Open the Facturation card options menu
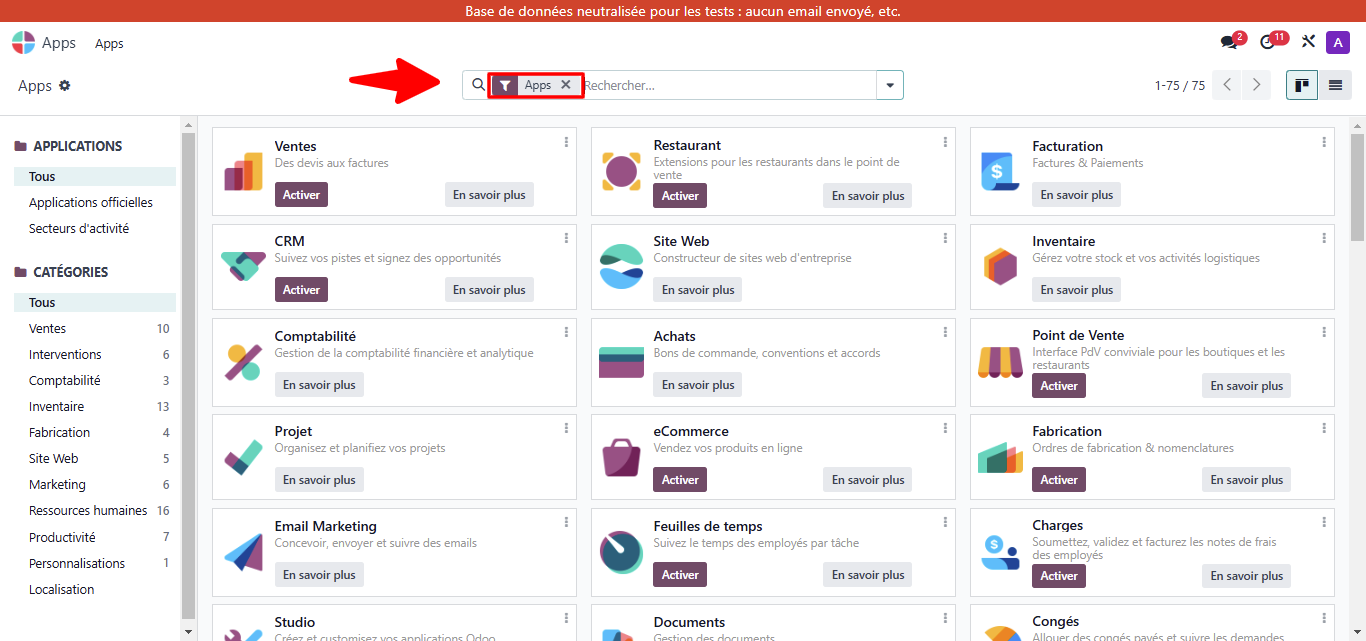 tap(1324, 142)
